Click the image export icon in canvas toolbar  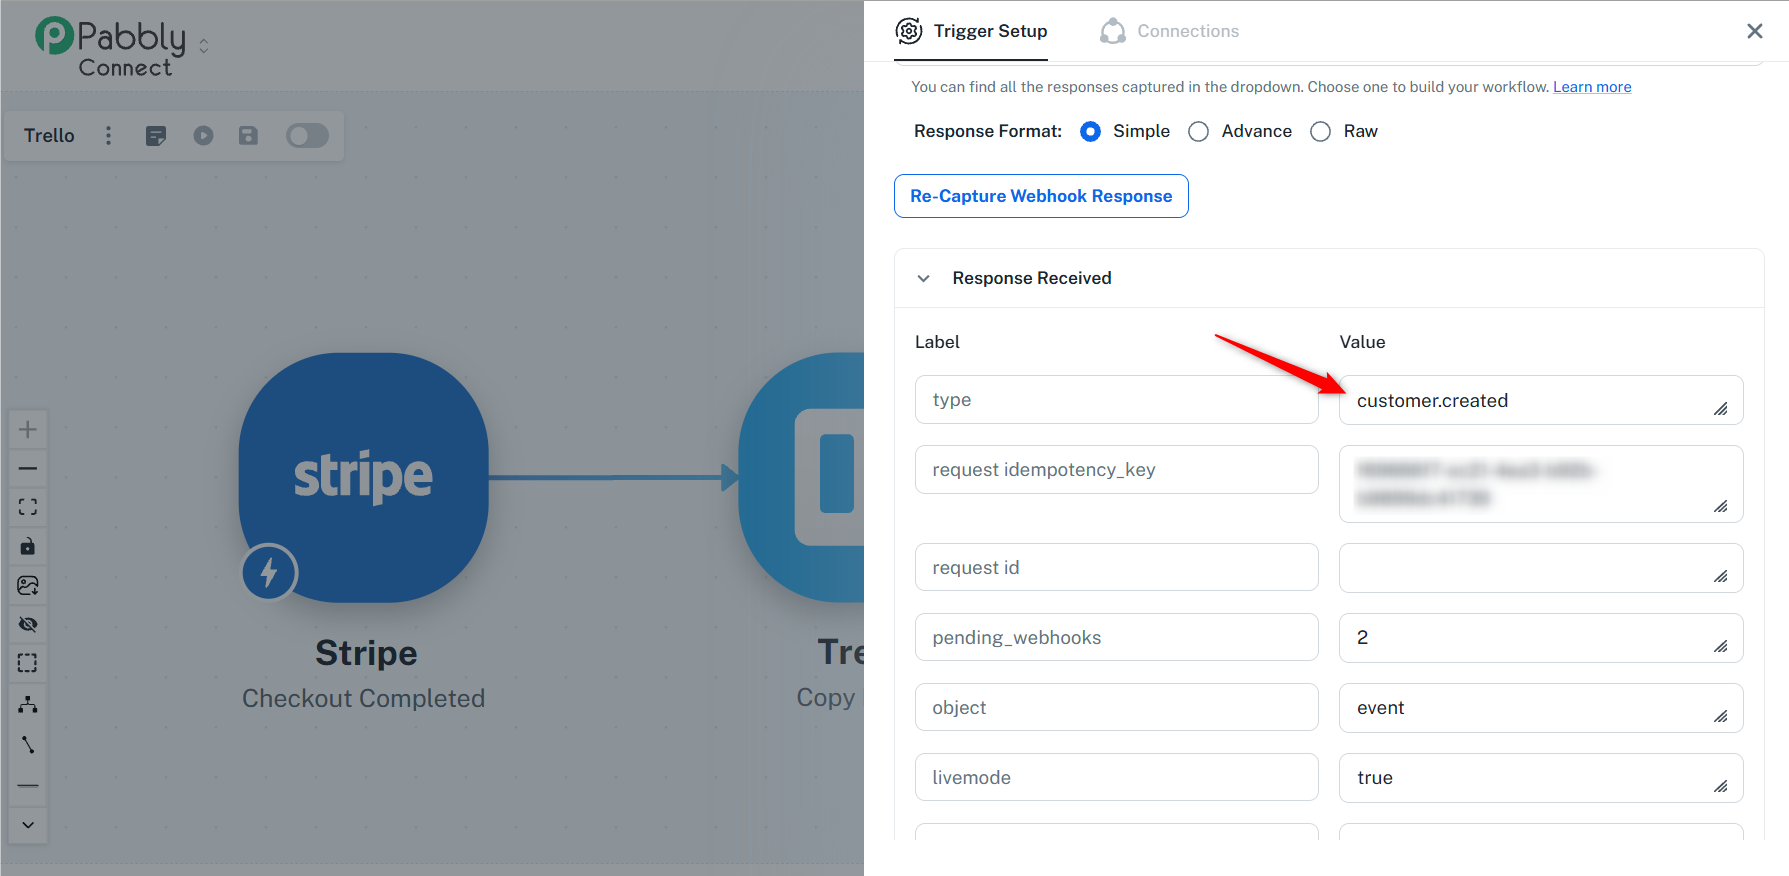(28, 585)
